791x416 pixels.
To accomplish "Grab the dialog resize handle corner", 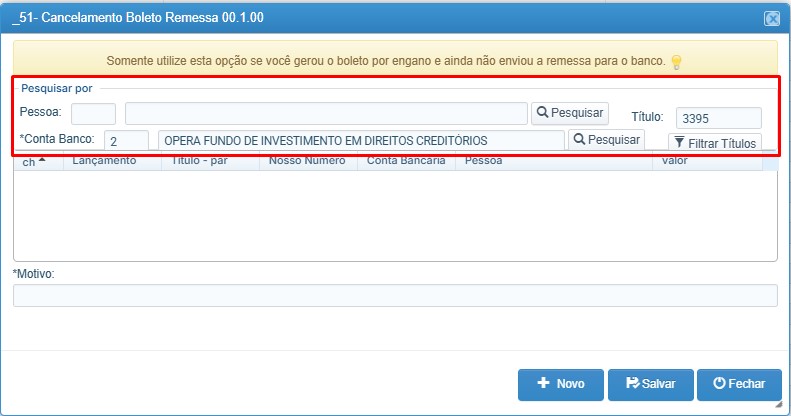I will pyautogui.click(x=779, y=404).
